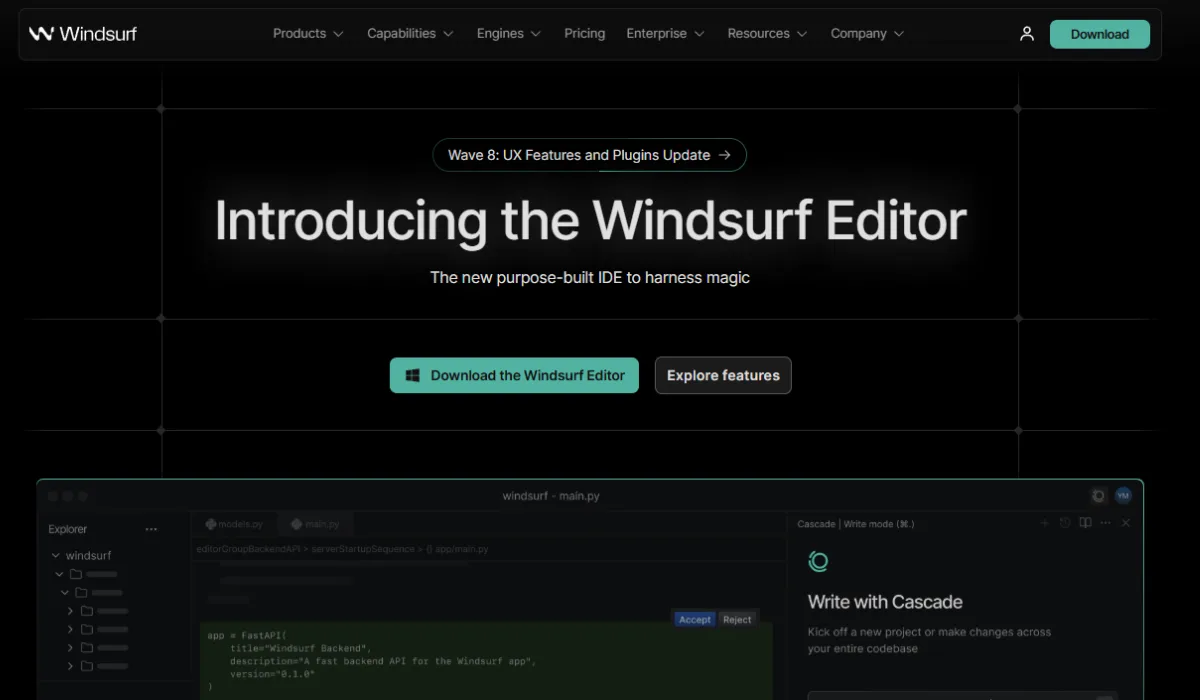
Task: Click the Windsurf logo in the navbar
Action: [83, 34]
